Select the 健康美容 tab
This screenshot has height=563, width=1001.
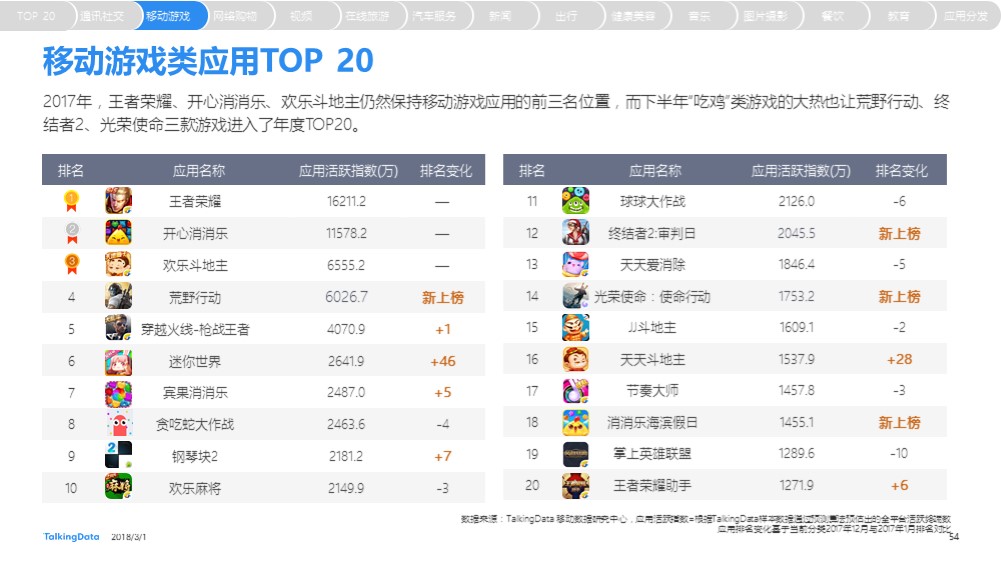point(633,16)
